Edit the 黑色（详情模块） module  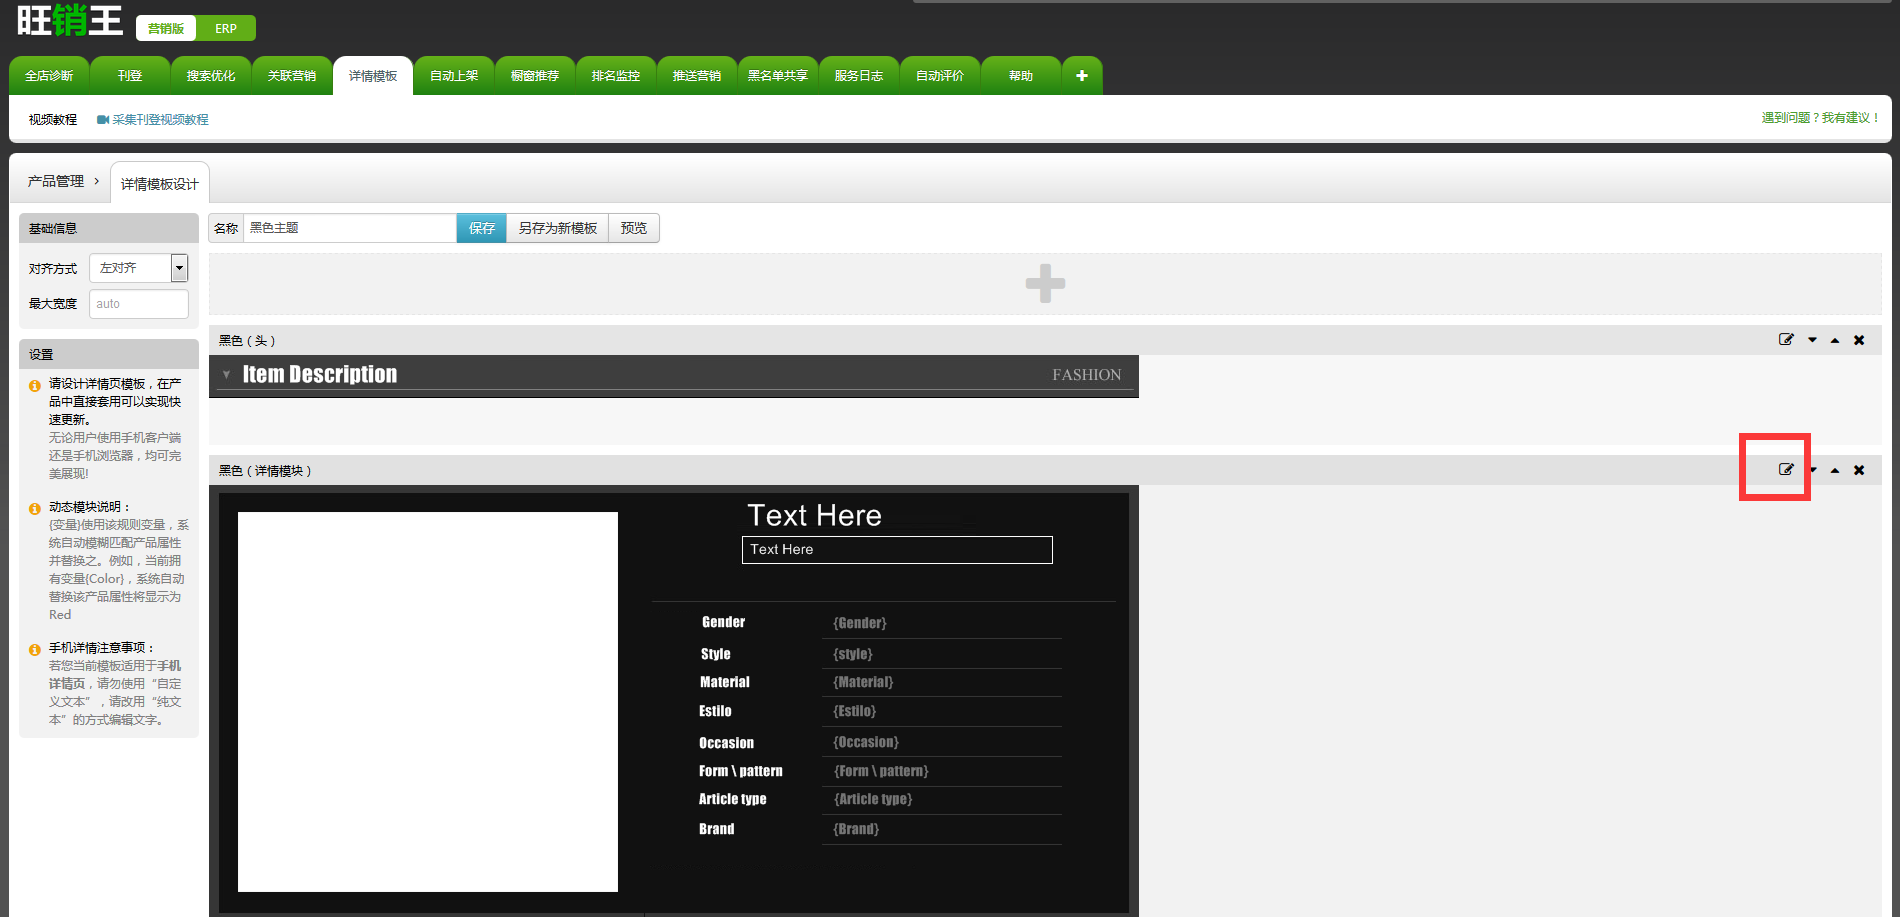[1786, 470]
